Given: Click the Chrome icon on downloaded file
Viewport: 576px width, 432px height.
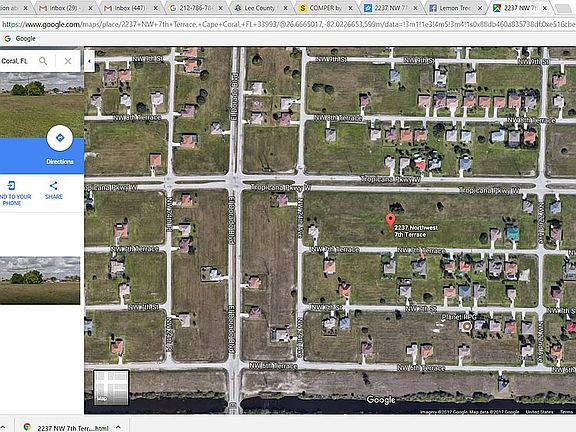Looking at the screenshot, I should tap(27, 427).
